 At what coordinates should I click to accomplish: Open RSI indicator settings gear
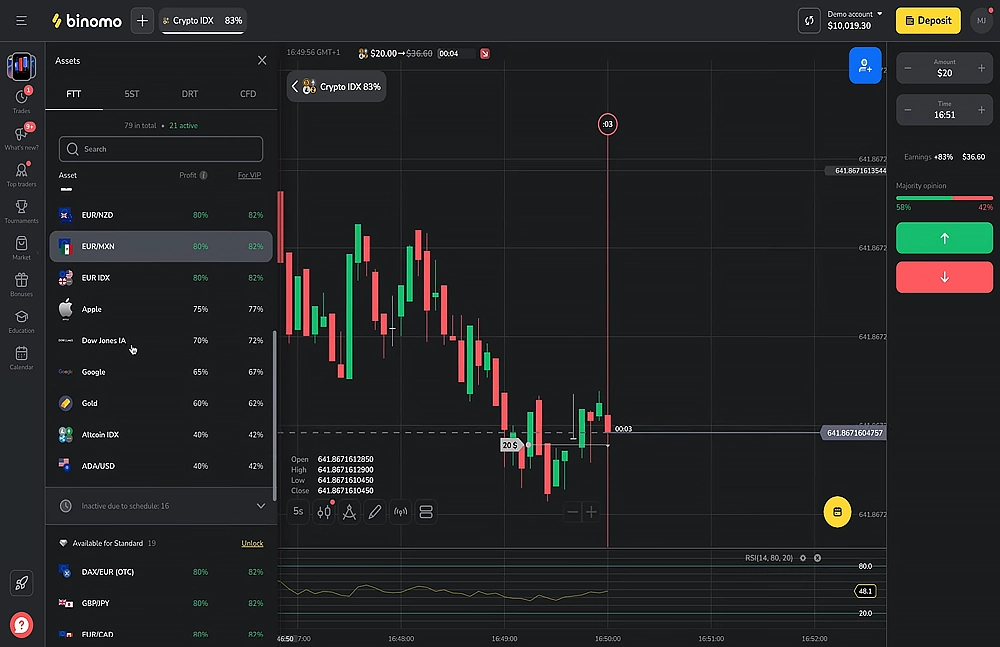(803, 558)
